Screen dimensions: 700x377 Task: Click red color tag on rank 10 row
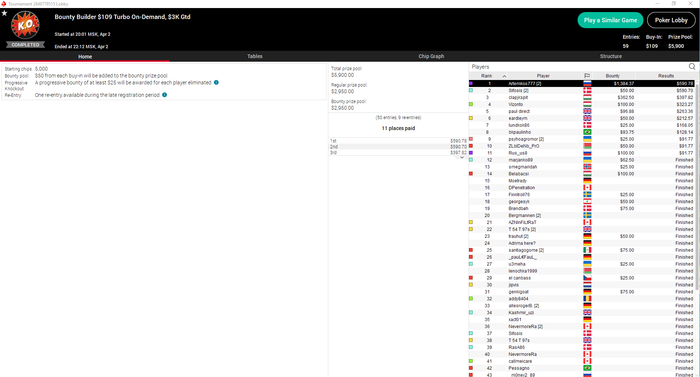tap(471, 146)
